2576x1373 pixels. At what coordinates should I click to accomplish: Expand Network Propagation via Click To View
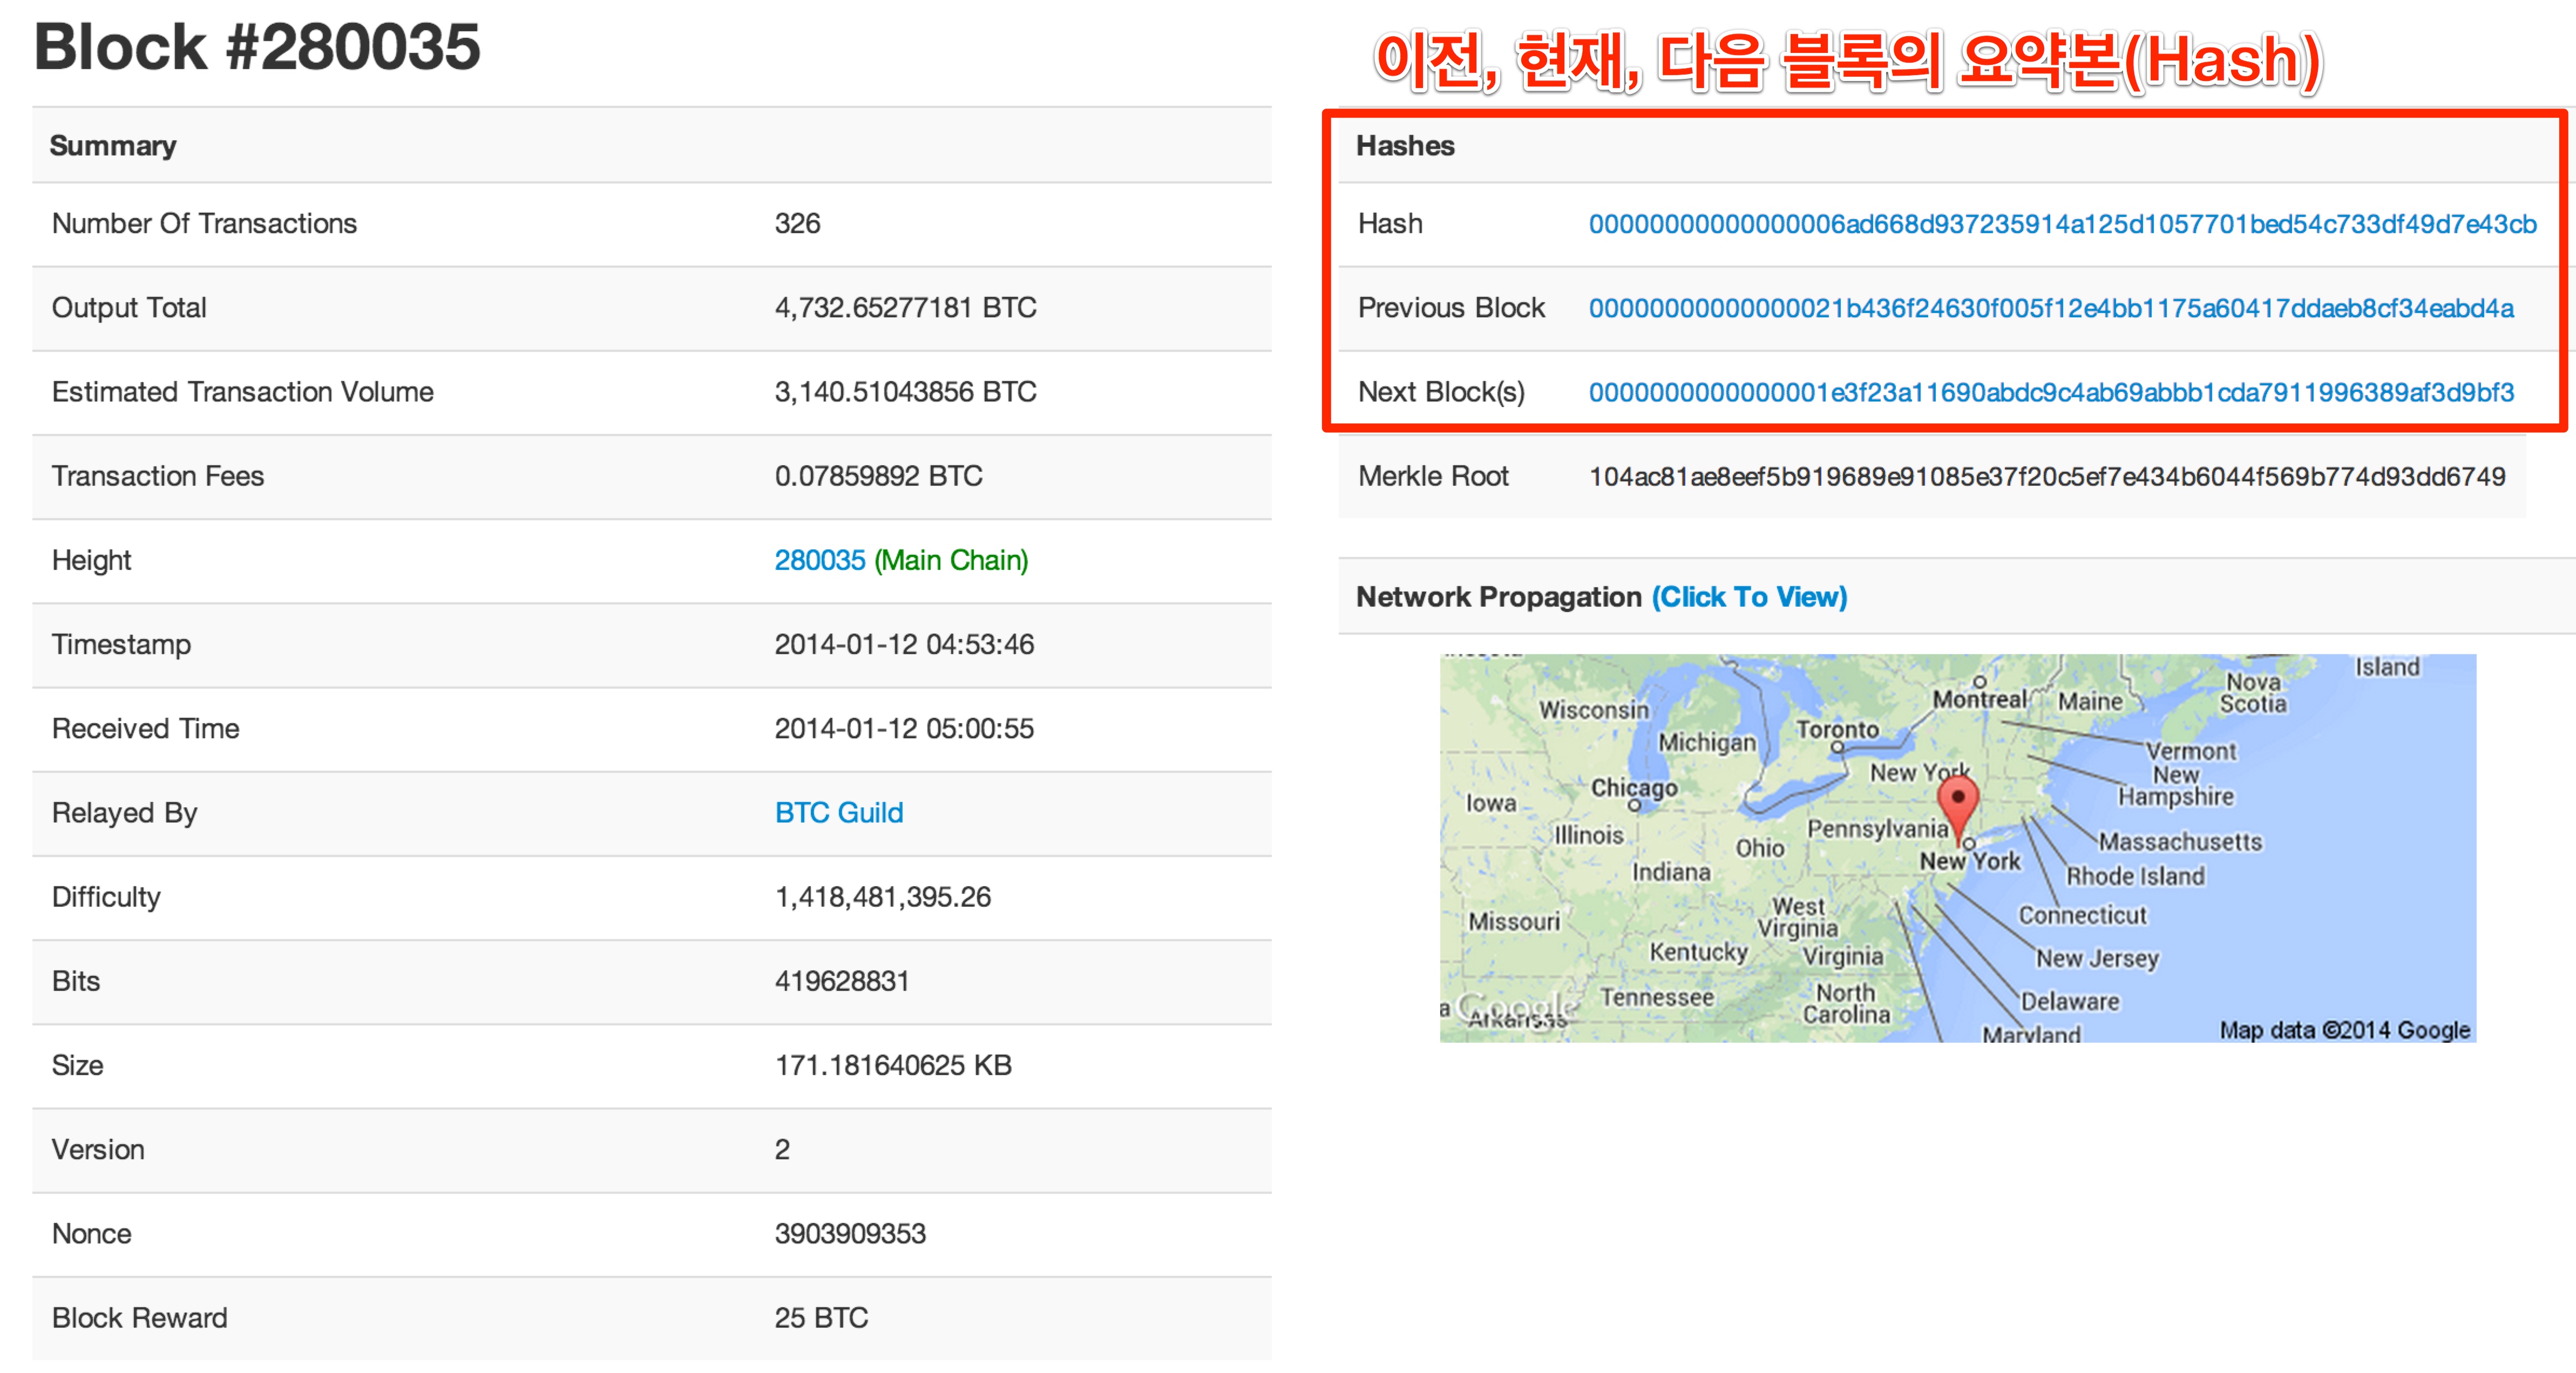pyautogui.click(x=1748, y=597)
